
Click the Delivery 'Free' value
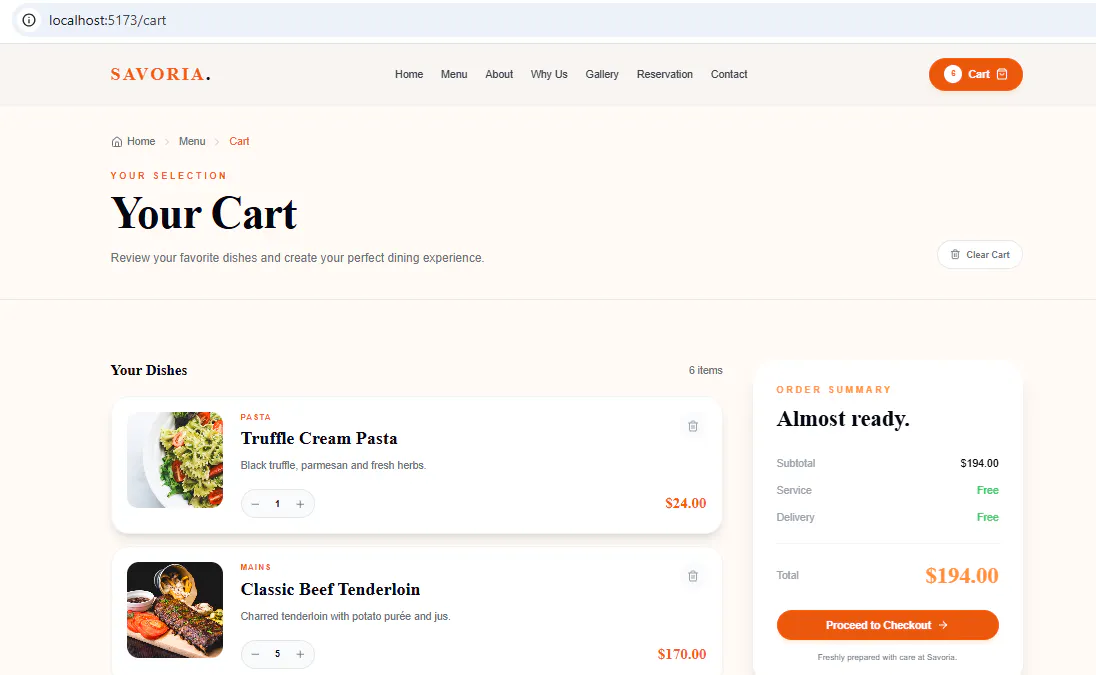[988, 517]
